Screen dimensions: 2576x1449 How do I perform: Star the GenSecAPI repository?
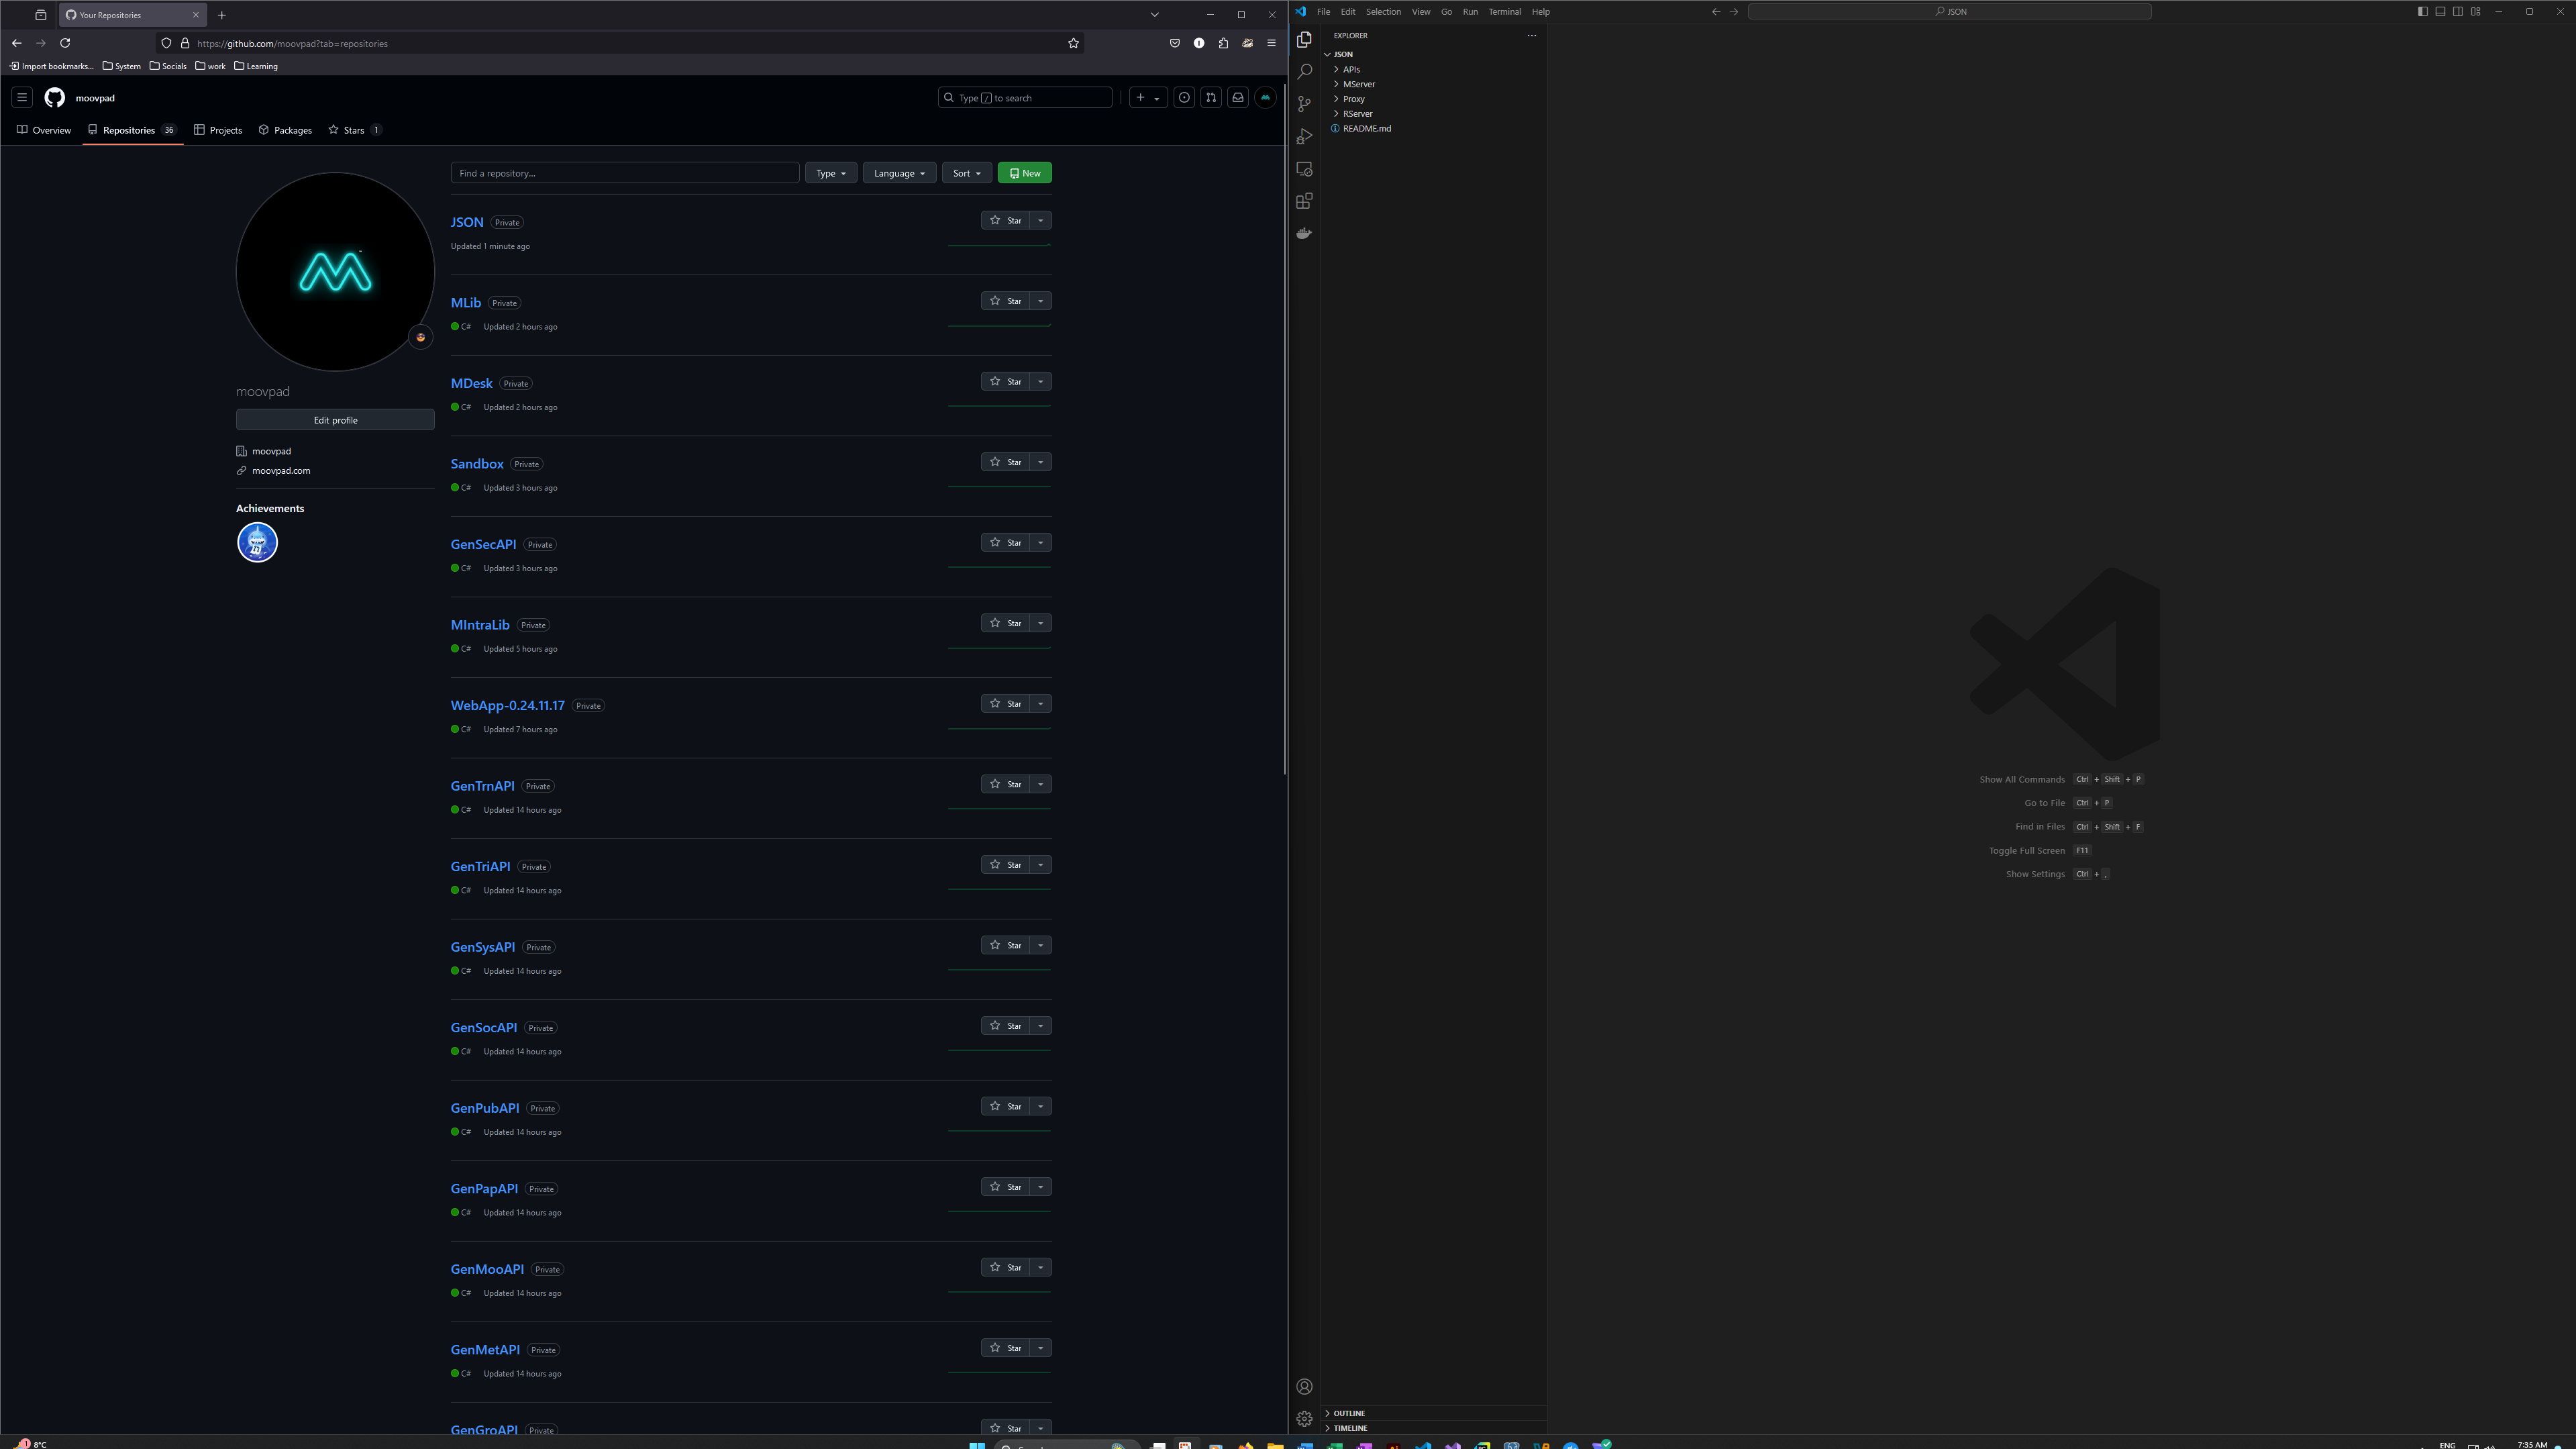(x=1005, y=543)
